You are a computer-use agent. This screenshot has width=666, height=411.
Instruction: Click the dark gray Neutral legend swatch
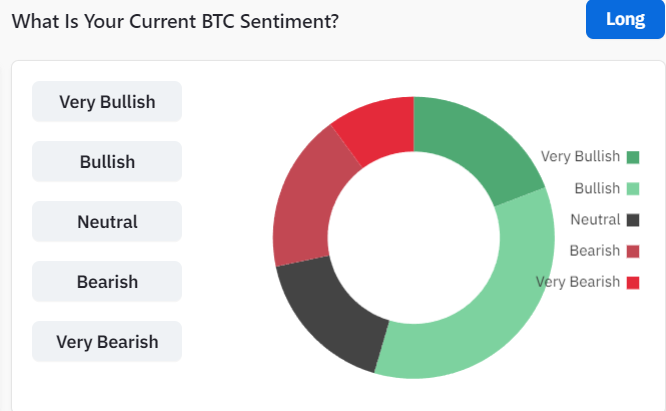(633, 220)
